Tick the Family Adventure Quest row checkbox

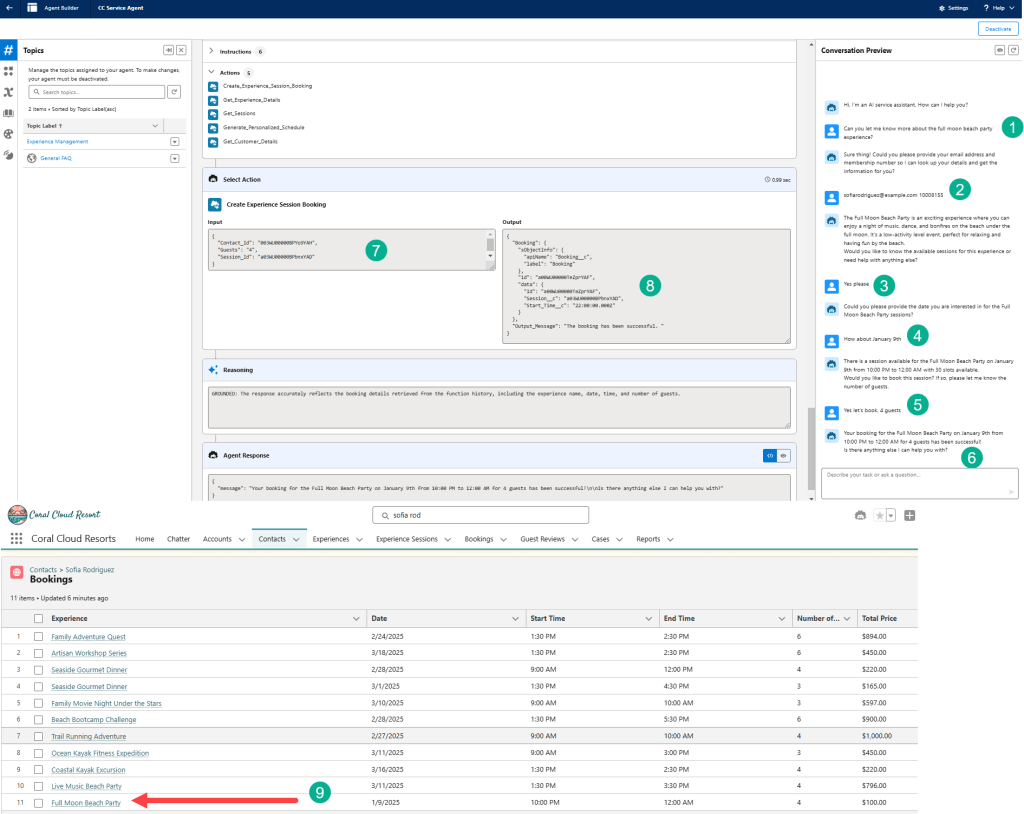(38, 637)
